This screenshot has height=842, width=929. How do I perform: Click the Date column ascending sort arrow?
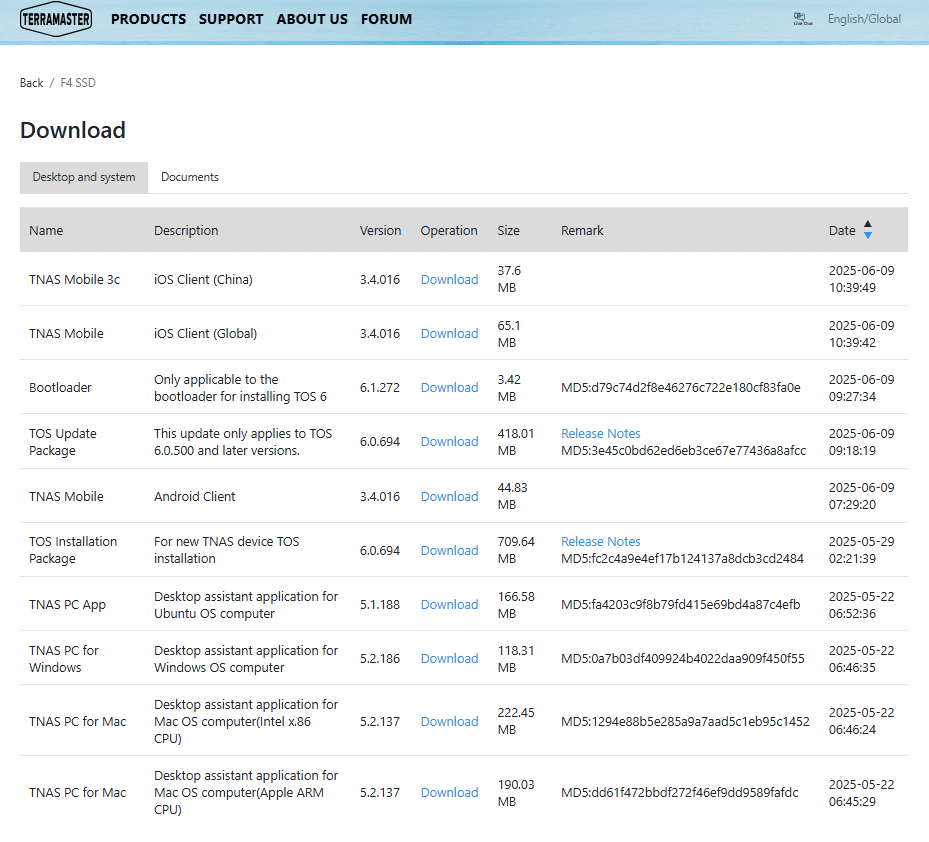[868, 224]
